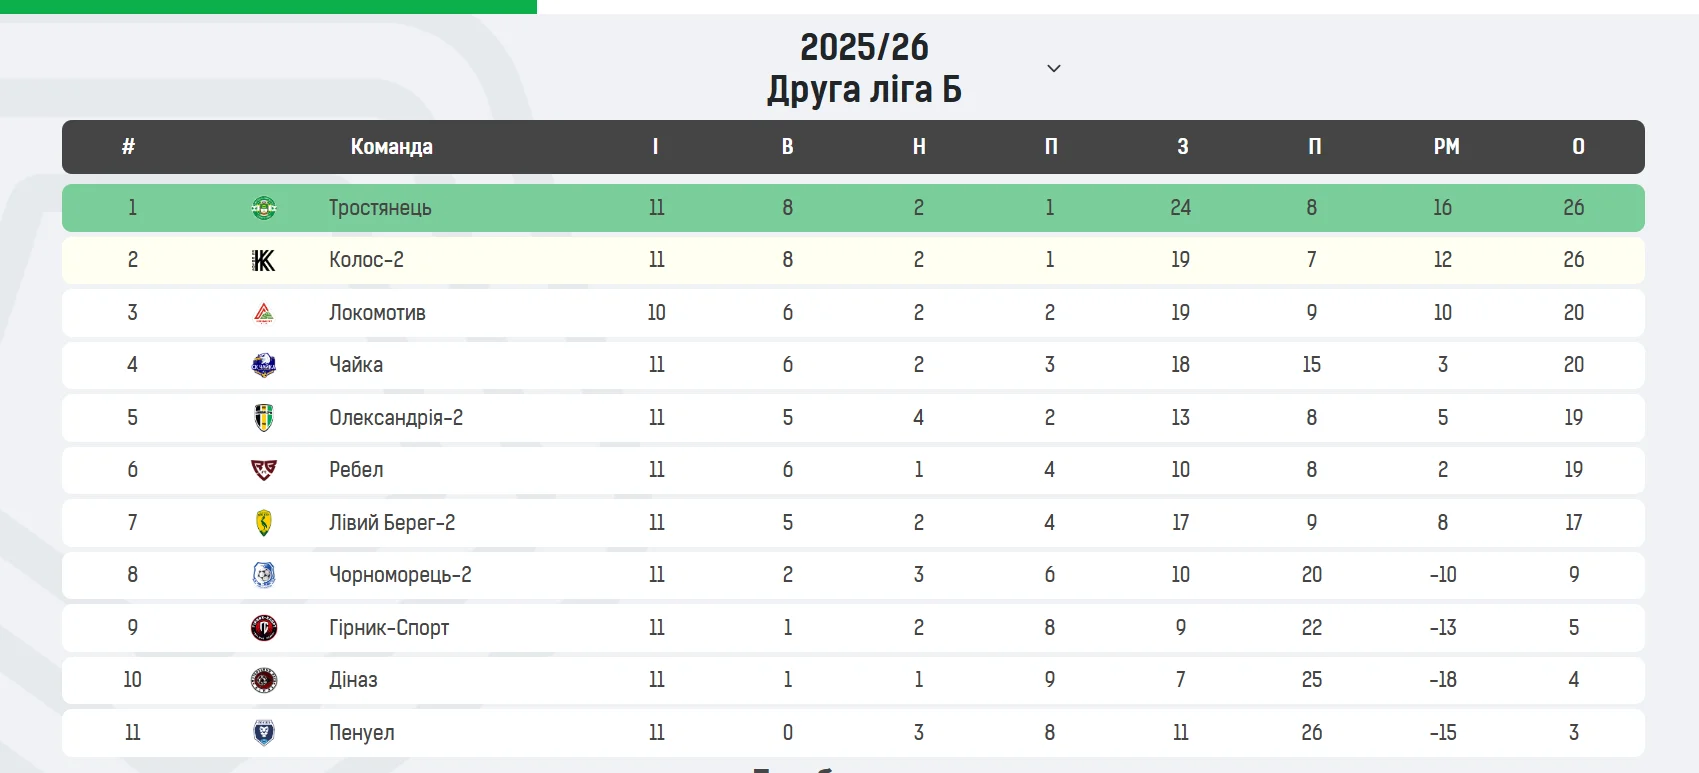Open the 2025/26 Друга ліга Б selector
The width and height of the screenshot is (1699, 773).
(x=864, y=68)
